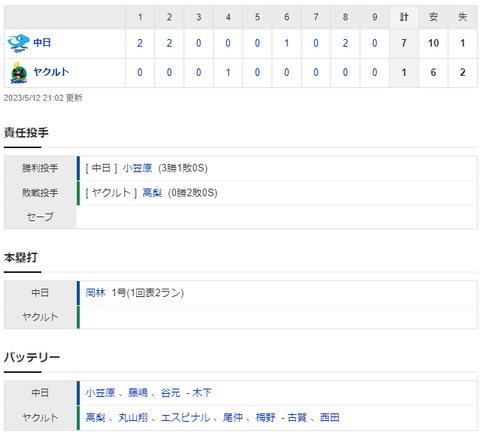Open the 中日 team link in scoreboard
The width and height of the screenshot is (480, 436).
pyautogui.click(x=42, y=43)
